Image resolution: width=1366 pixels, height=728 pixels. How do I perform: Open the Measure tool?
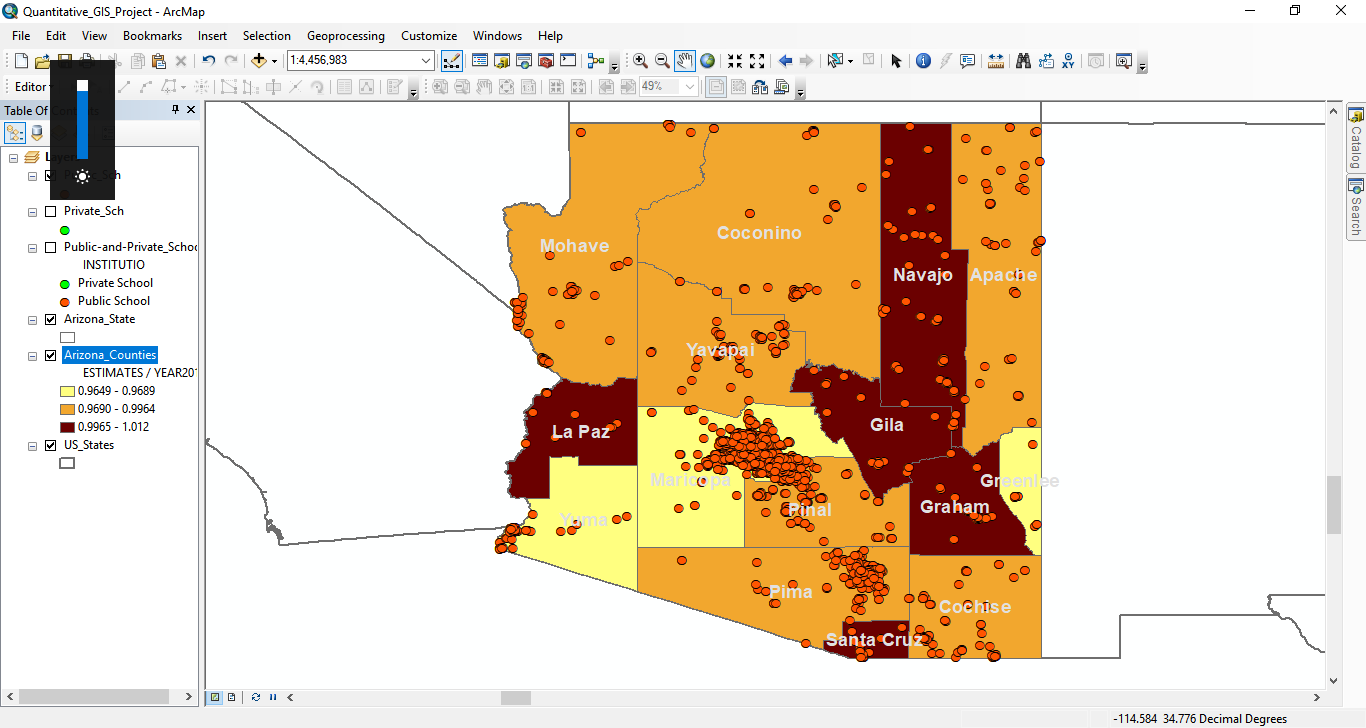click(995, 60)
